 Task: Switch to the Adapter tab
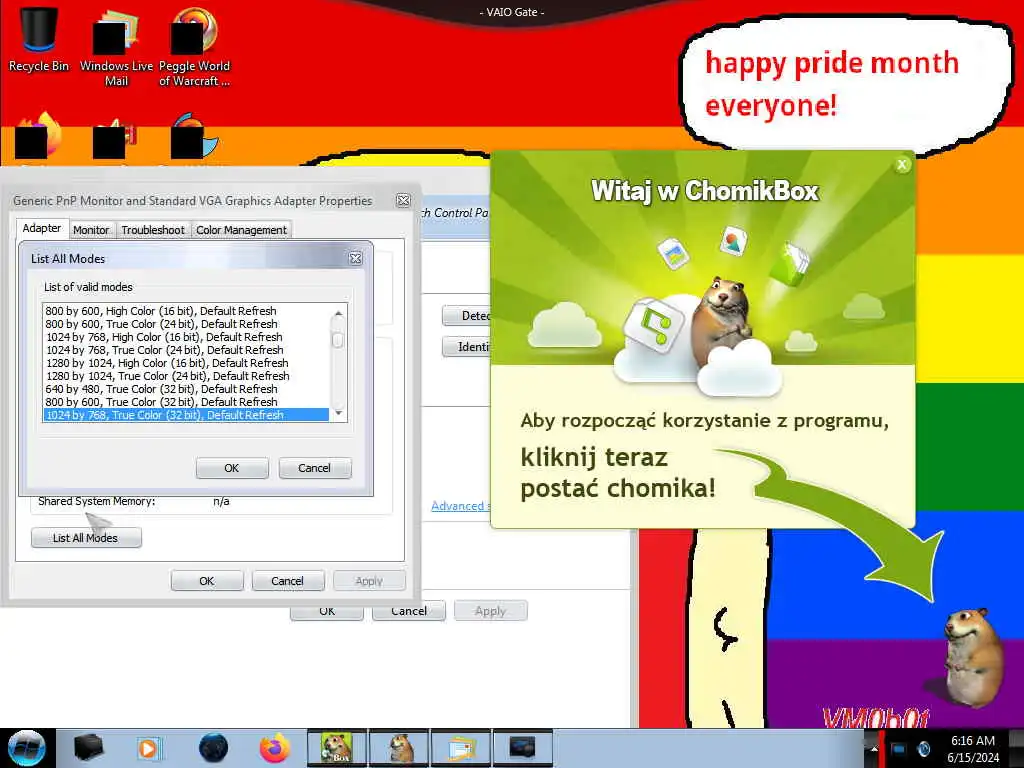[42, 228]
